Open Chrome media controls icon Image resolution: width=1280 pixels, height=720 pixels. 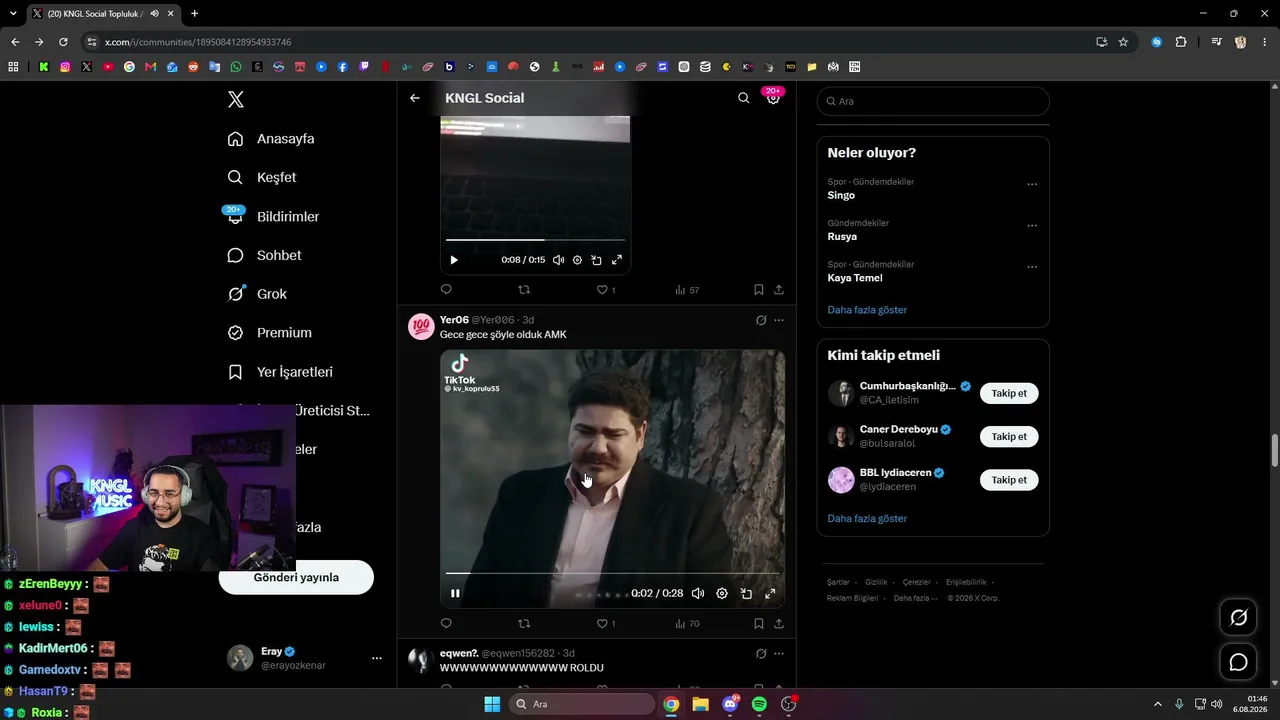point(1216,42)
